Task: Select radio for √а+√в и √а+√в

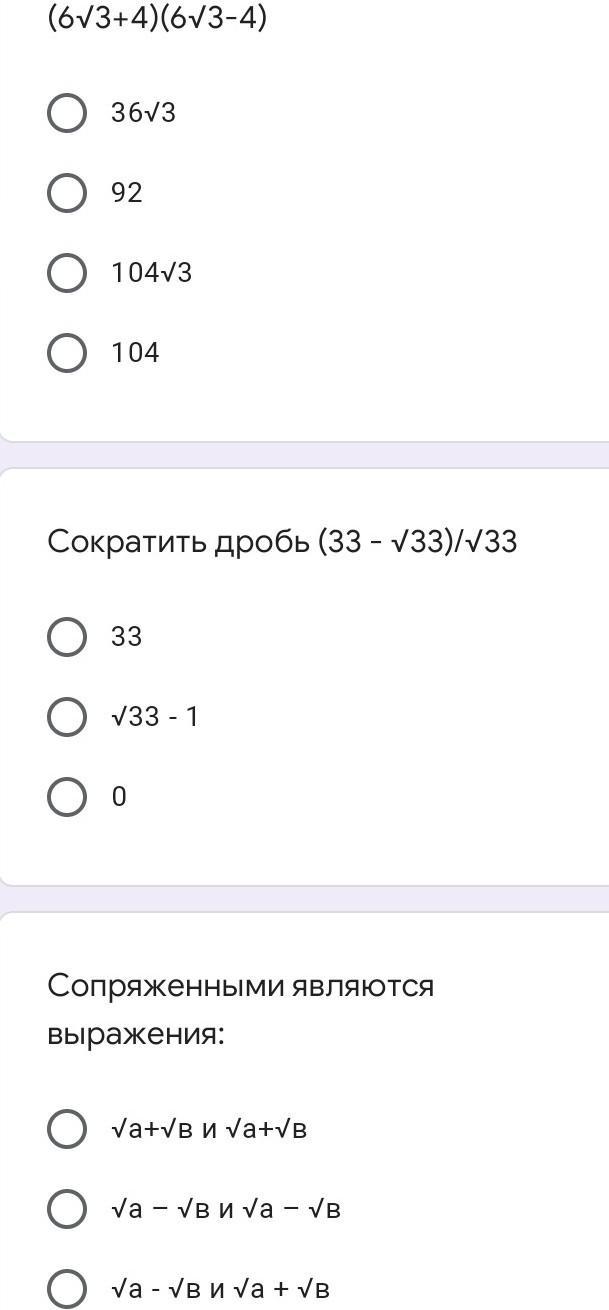Action: (x=67, y=1129)
